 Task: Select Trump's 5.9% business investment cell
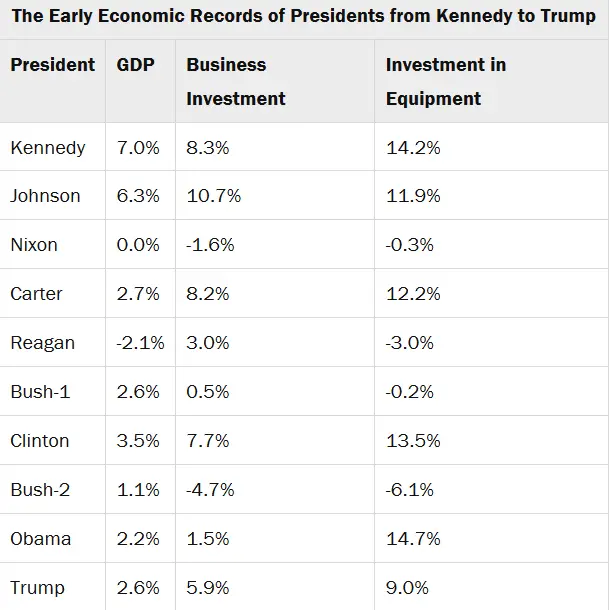coord(208,588)
